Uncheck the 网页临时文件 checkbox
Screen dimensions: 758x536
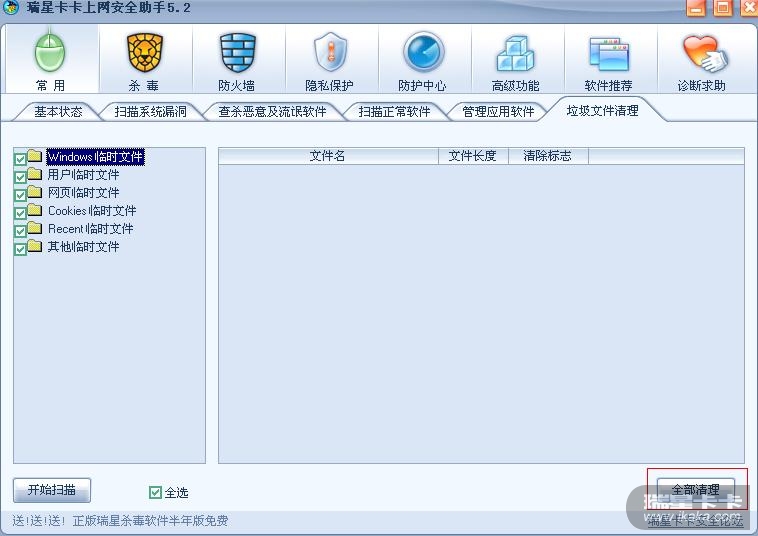[20, 195]
